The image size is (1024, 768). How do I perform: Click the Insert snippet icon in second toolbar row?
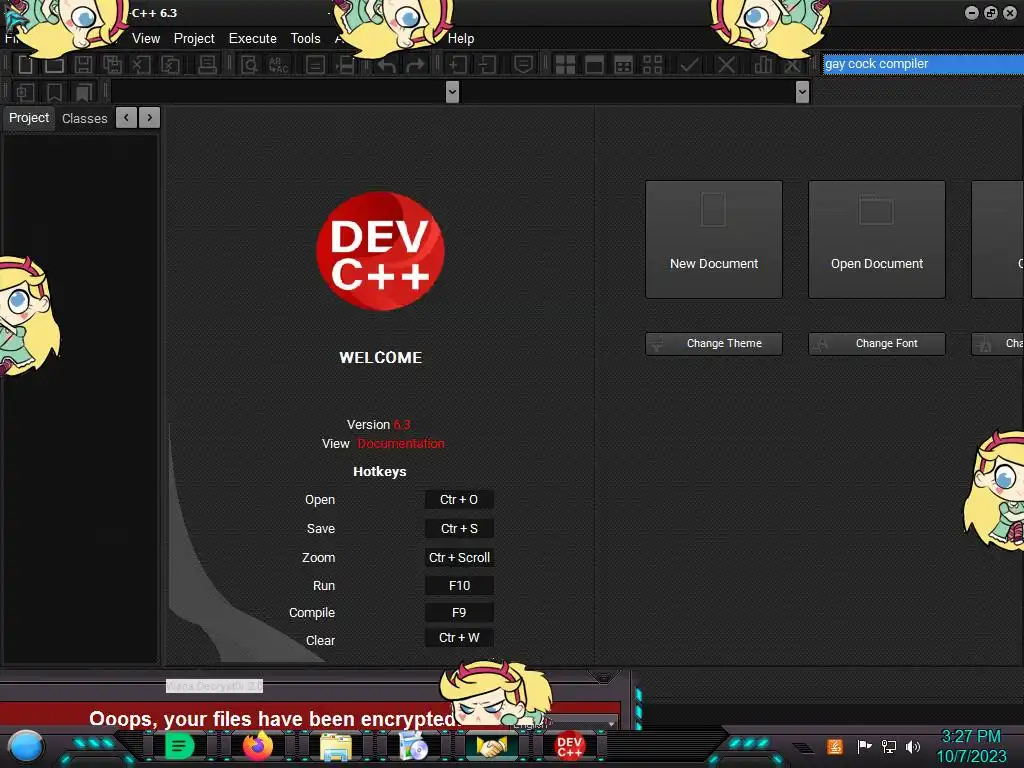point(25,92)
